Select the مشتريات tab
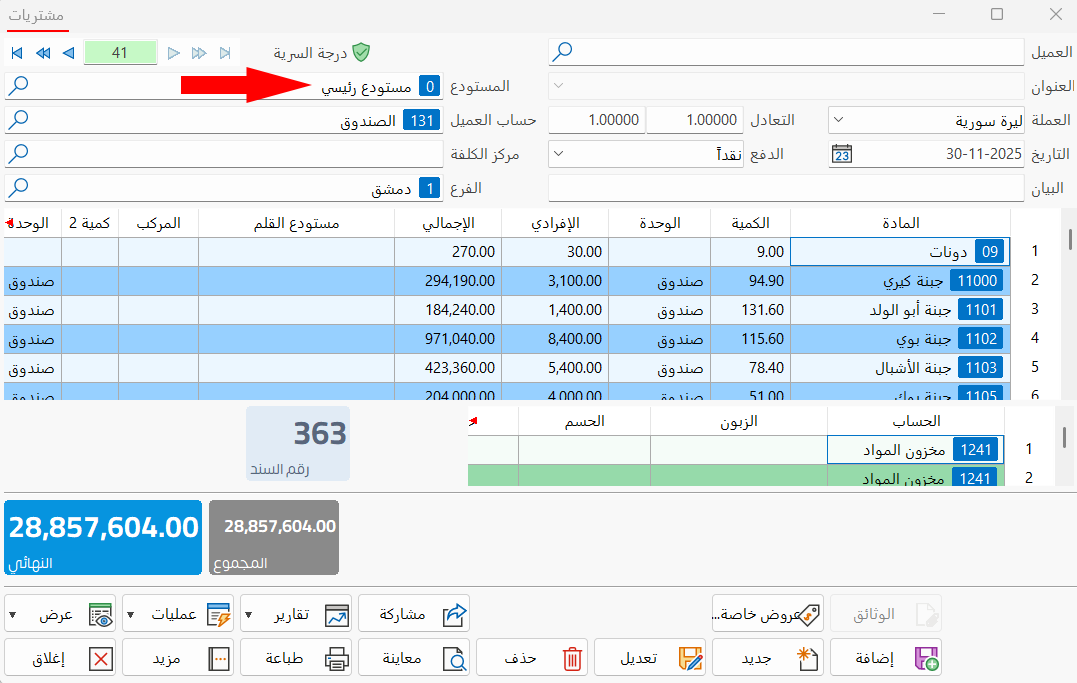This screenshot has height=683, width=1077. (37, 17)
